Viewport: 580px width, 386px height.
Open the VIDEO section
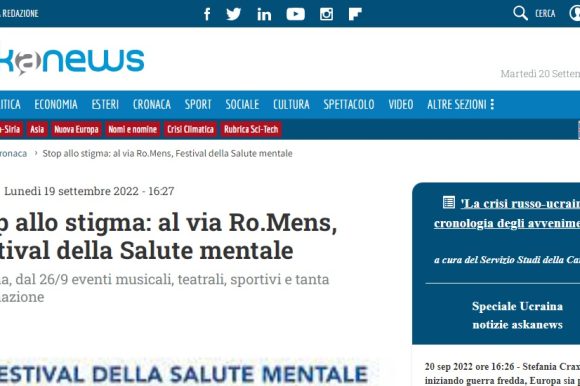pyautogui.click(x=401, y=105)
